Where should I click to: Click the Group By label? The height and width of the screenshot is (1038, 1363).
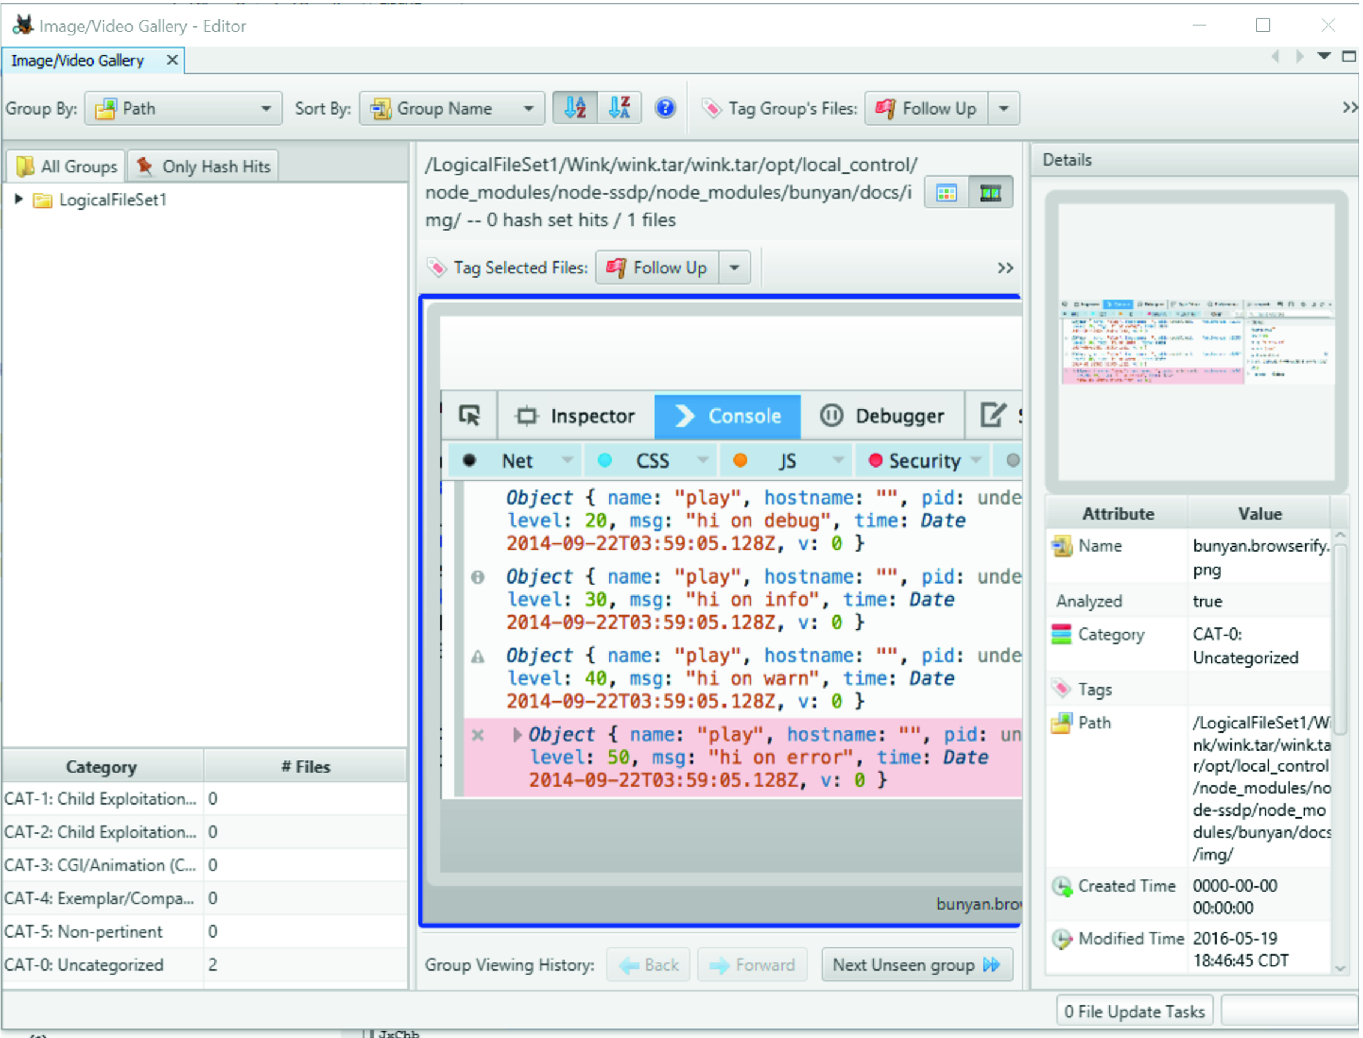(41, 108)
